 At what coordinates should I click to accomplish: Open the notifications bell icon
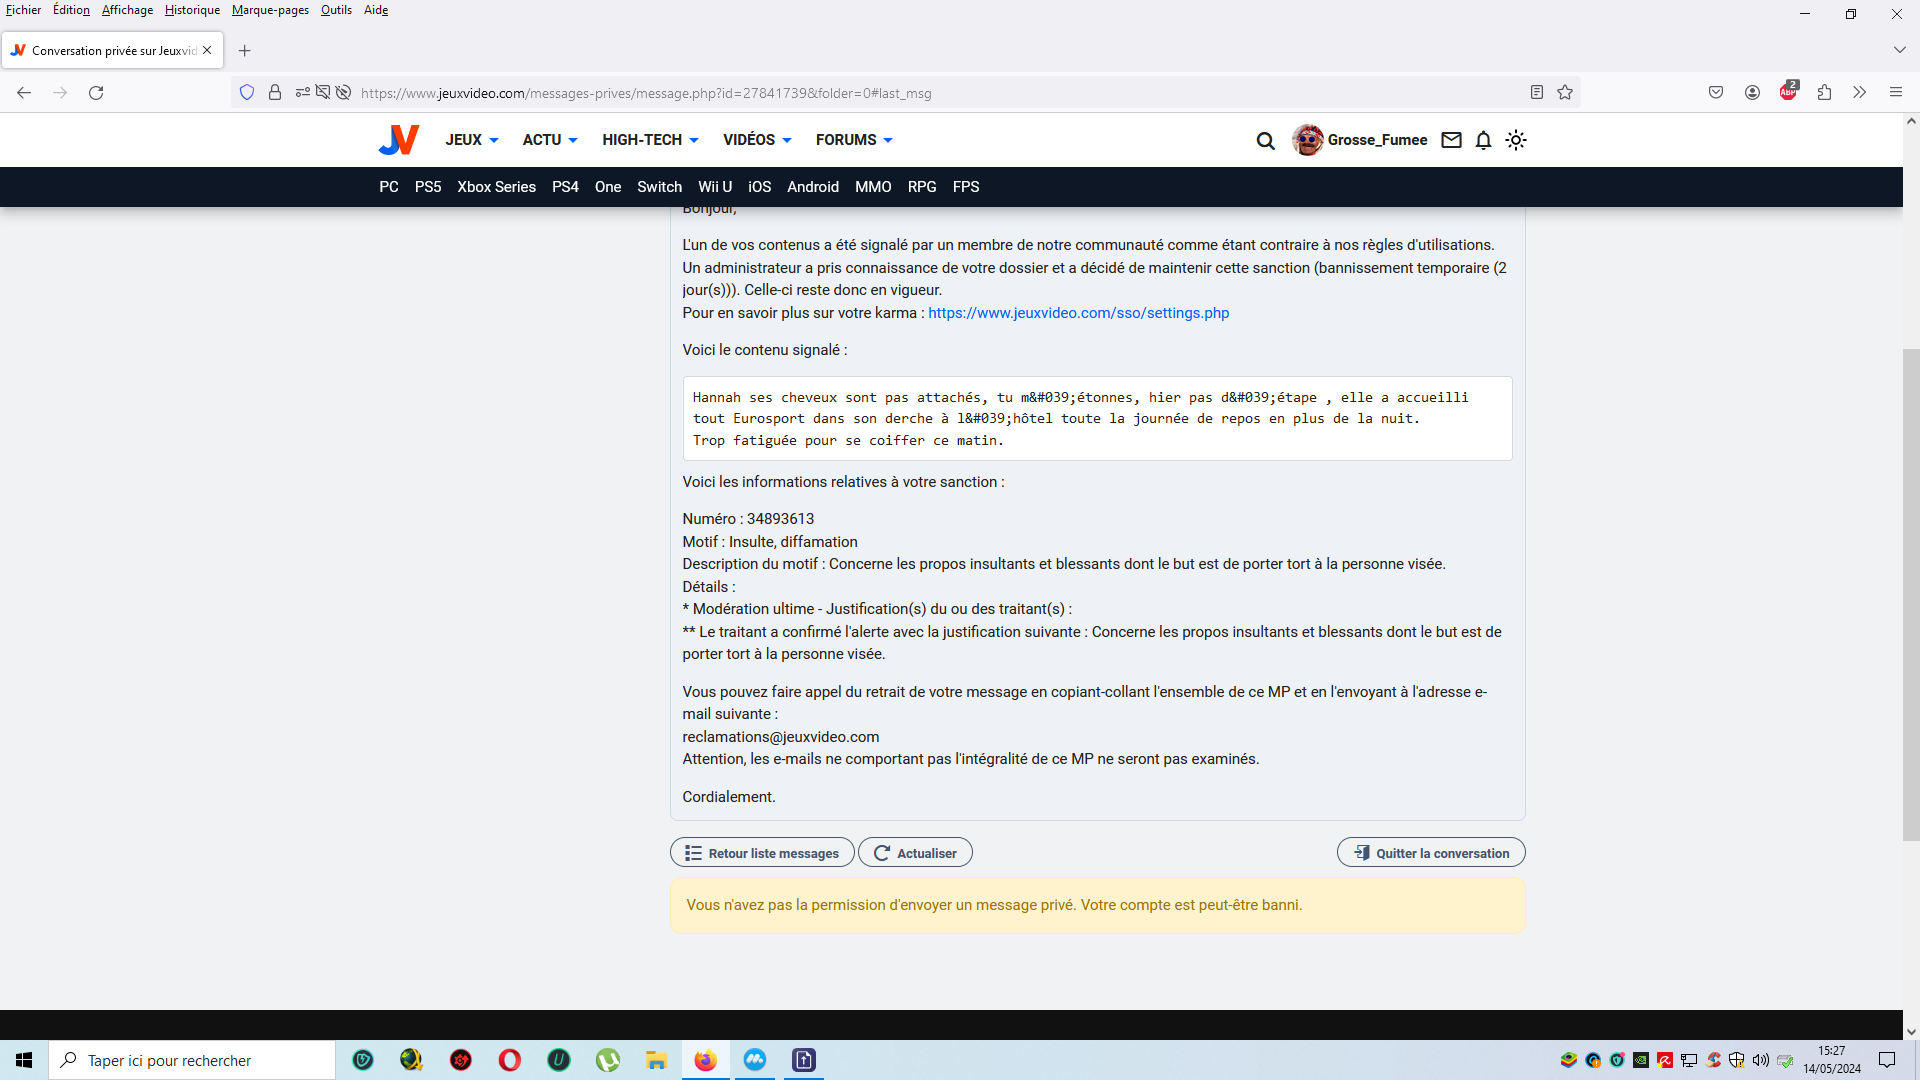coord(1483,140)
